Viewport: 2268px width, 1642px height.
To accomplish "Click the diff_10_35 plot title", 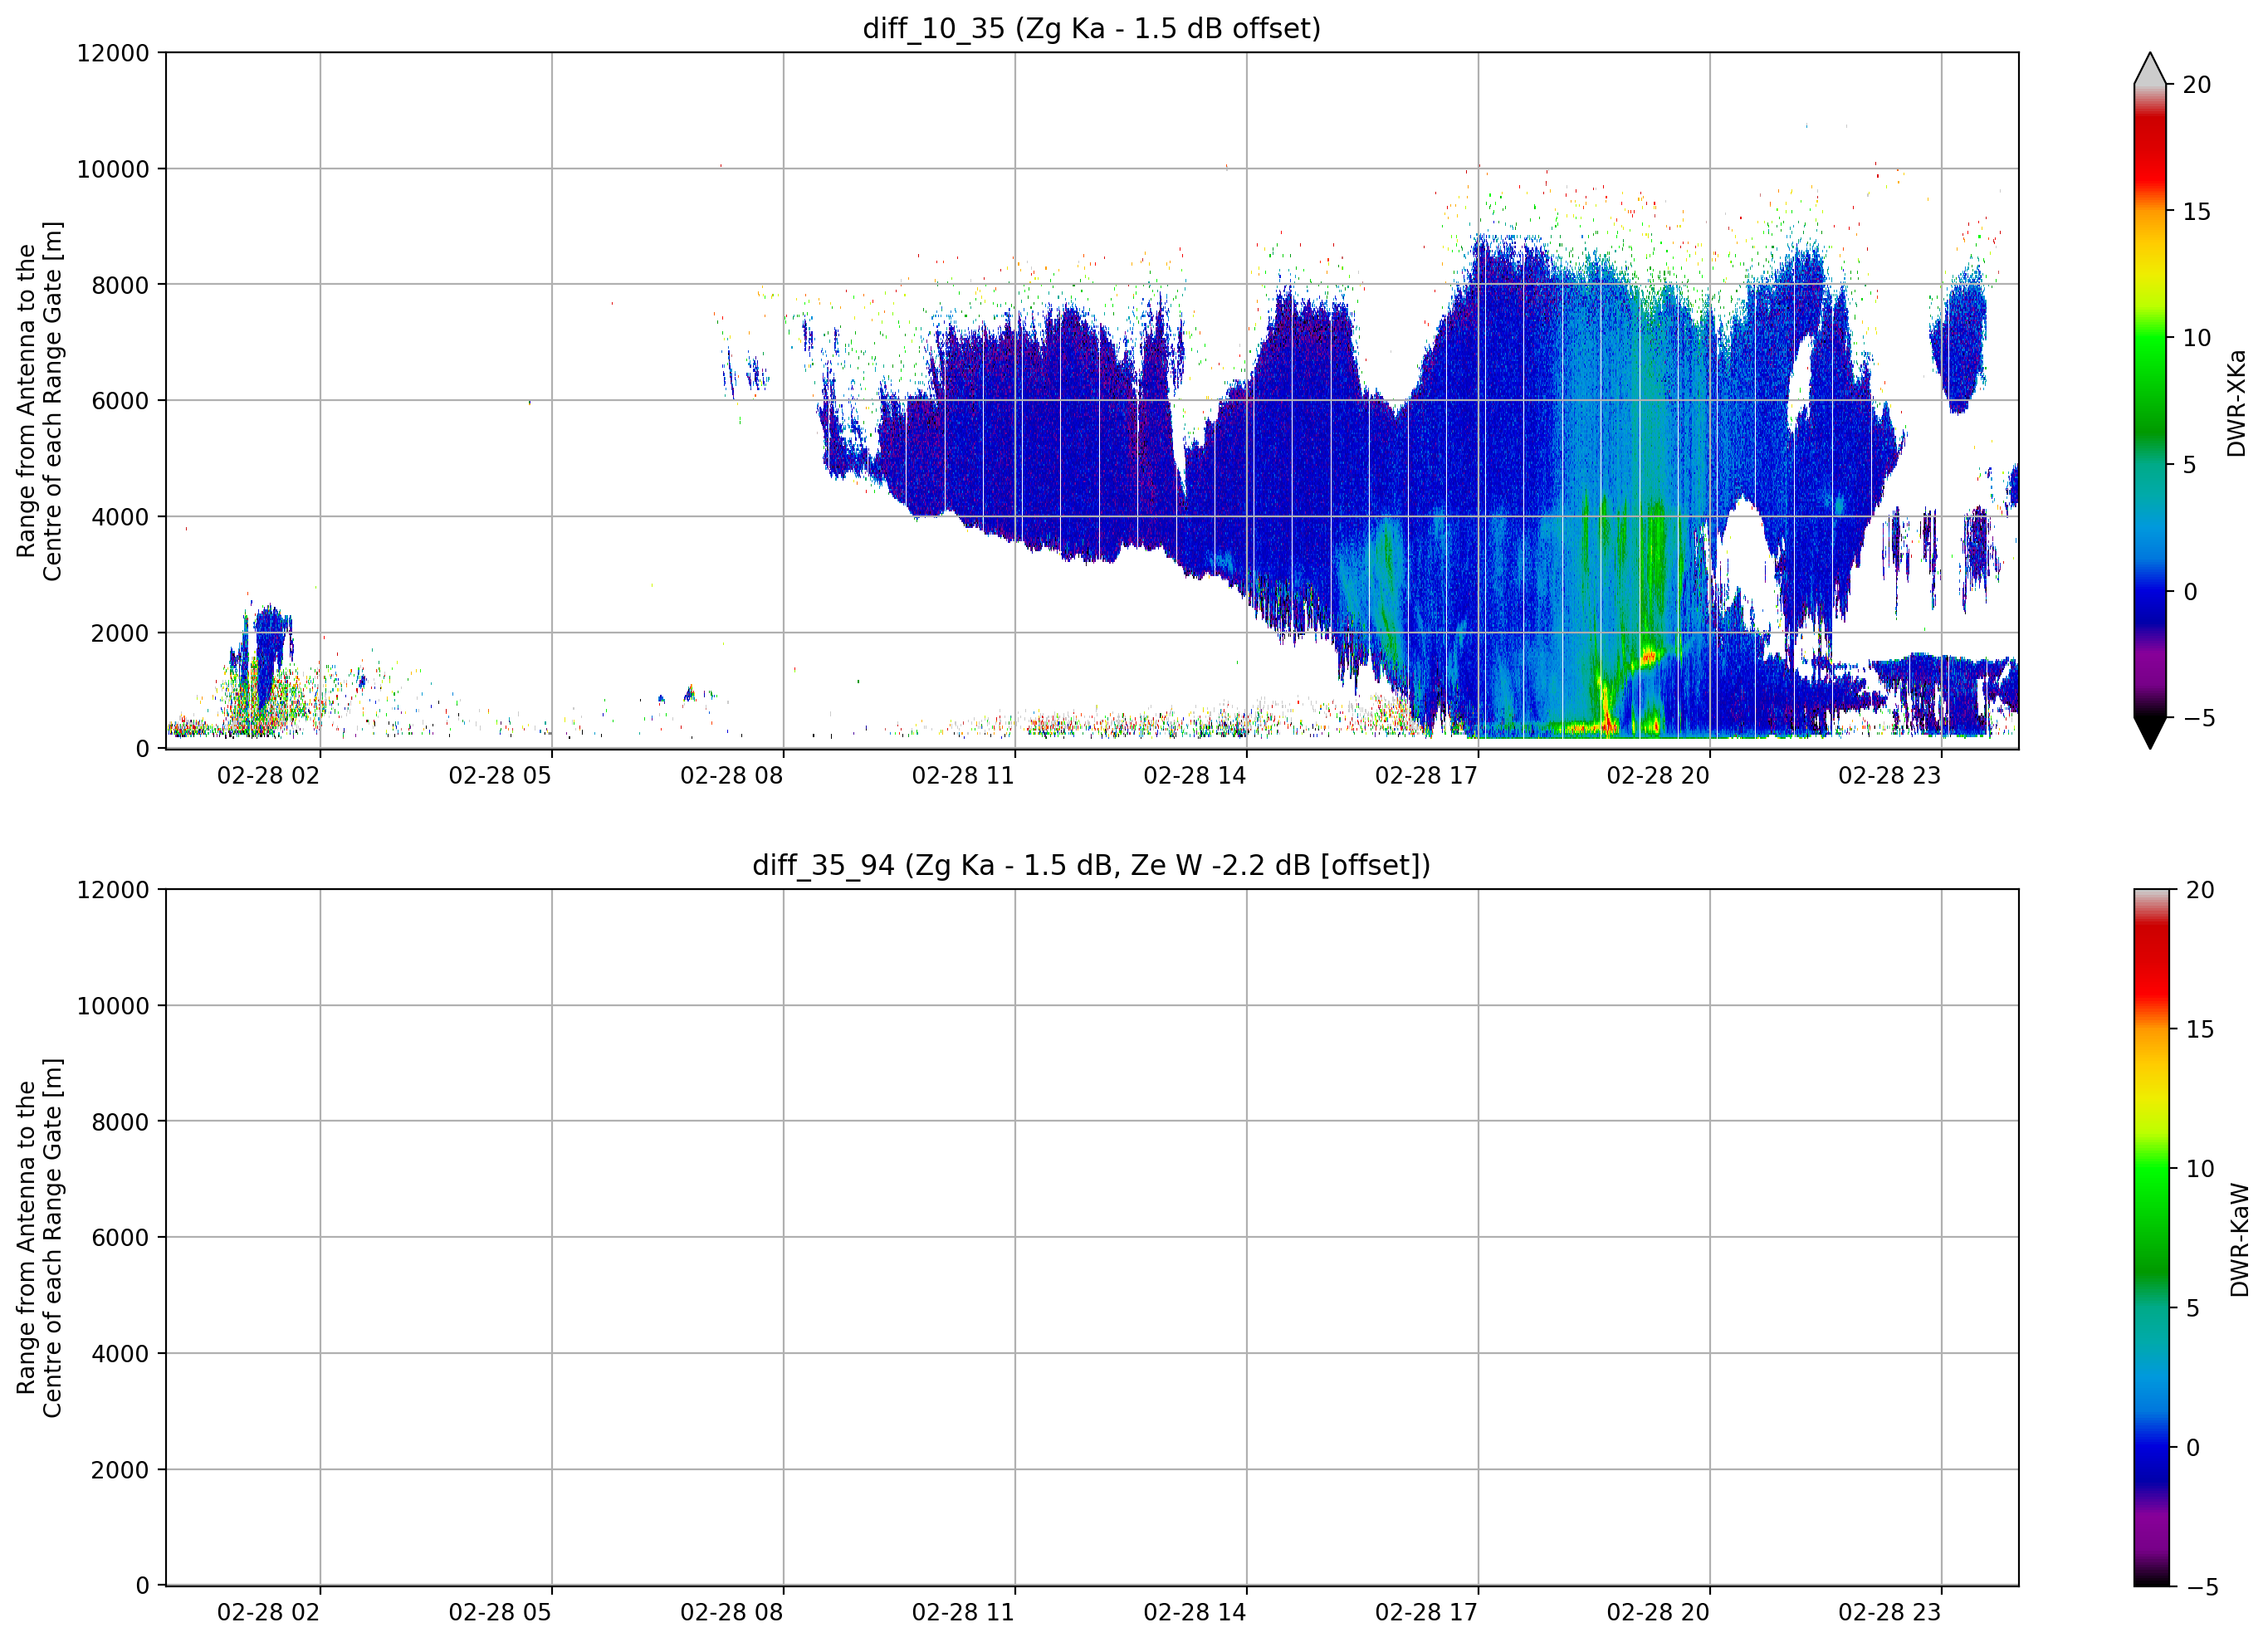I will click(x=1091, y=28).
